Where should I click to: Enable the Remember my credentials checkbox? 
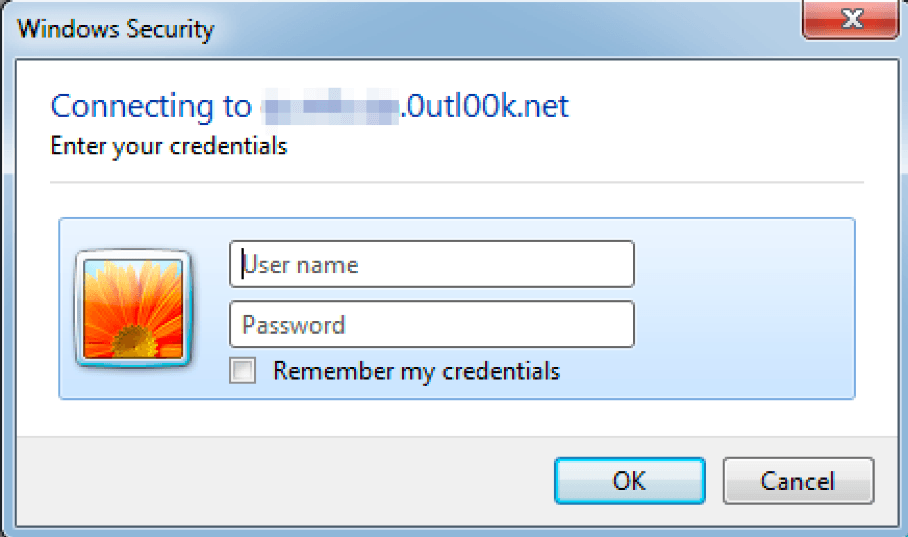[x=243, y=371]
